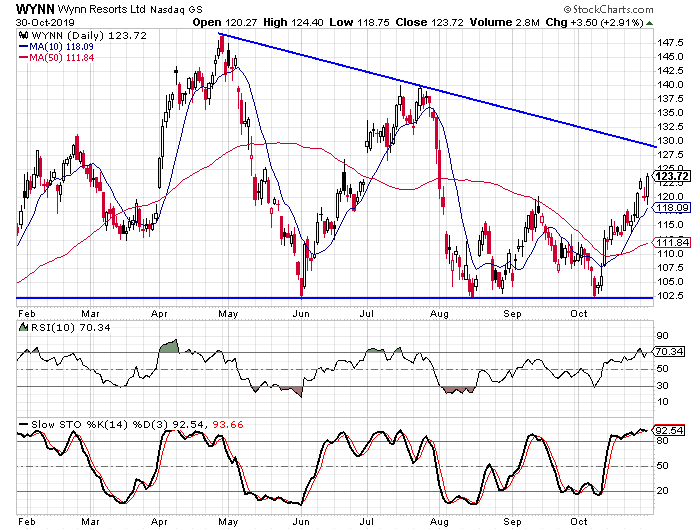Select the red 111.84 flag on right axis
The height and width of the screenshot is (530, 700).
tap(670, 243)
